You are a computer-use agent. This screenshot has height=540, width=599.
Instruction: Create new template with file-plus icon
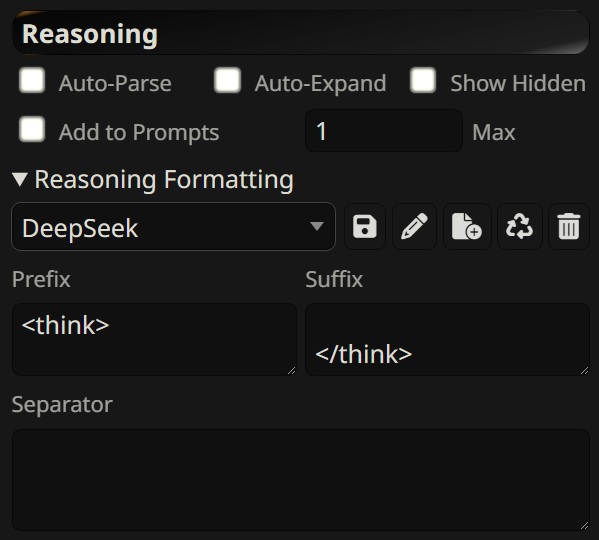pos(467,227)
